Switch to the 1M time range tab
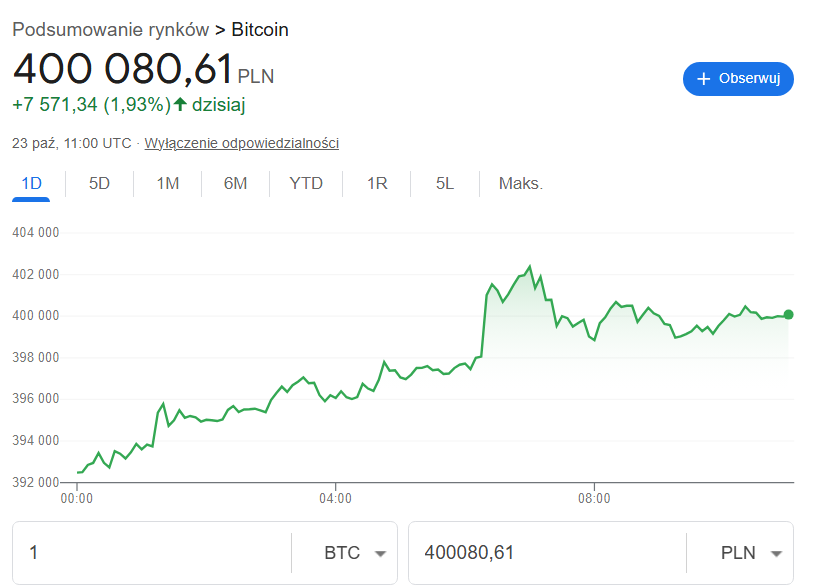 167,184
